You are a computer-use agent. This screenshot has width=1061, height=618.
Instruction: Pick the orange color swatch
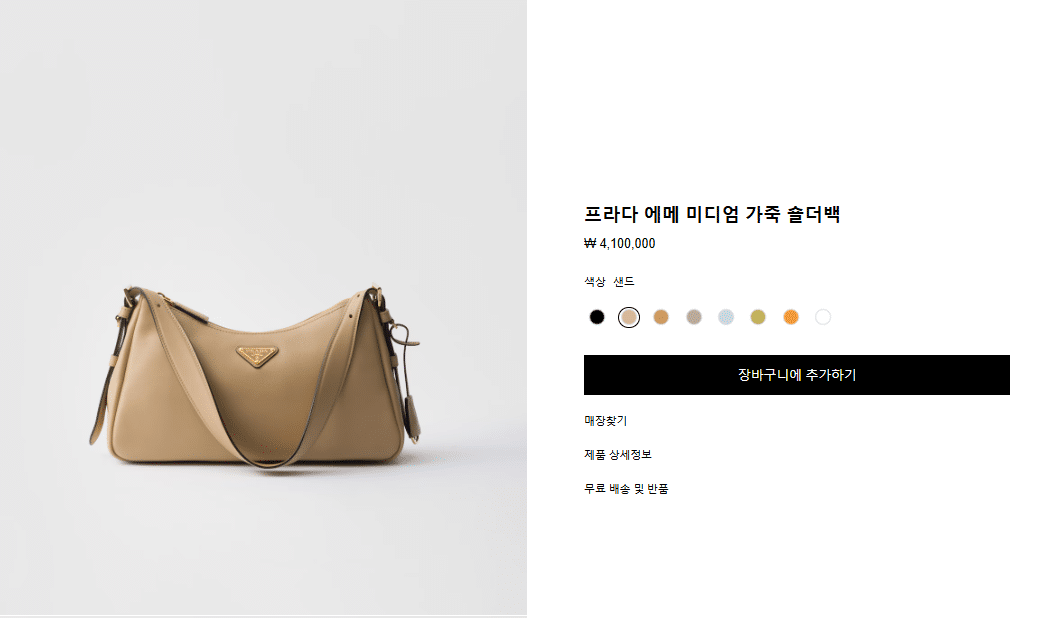tap(790, 317)
